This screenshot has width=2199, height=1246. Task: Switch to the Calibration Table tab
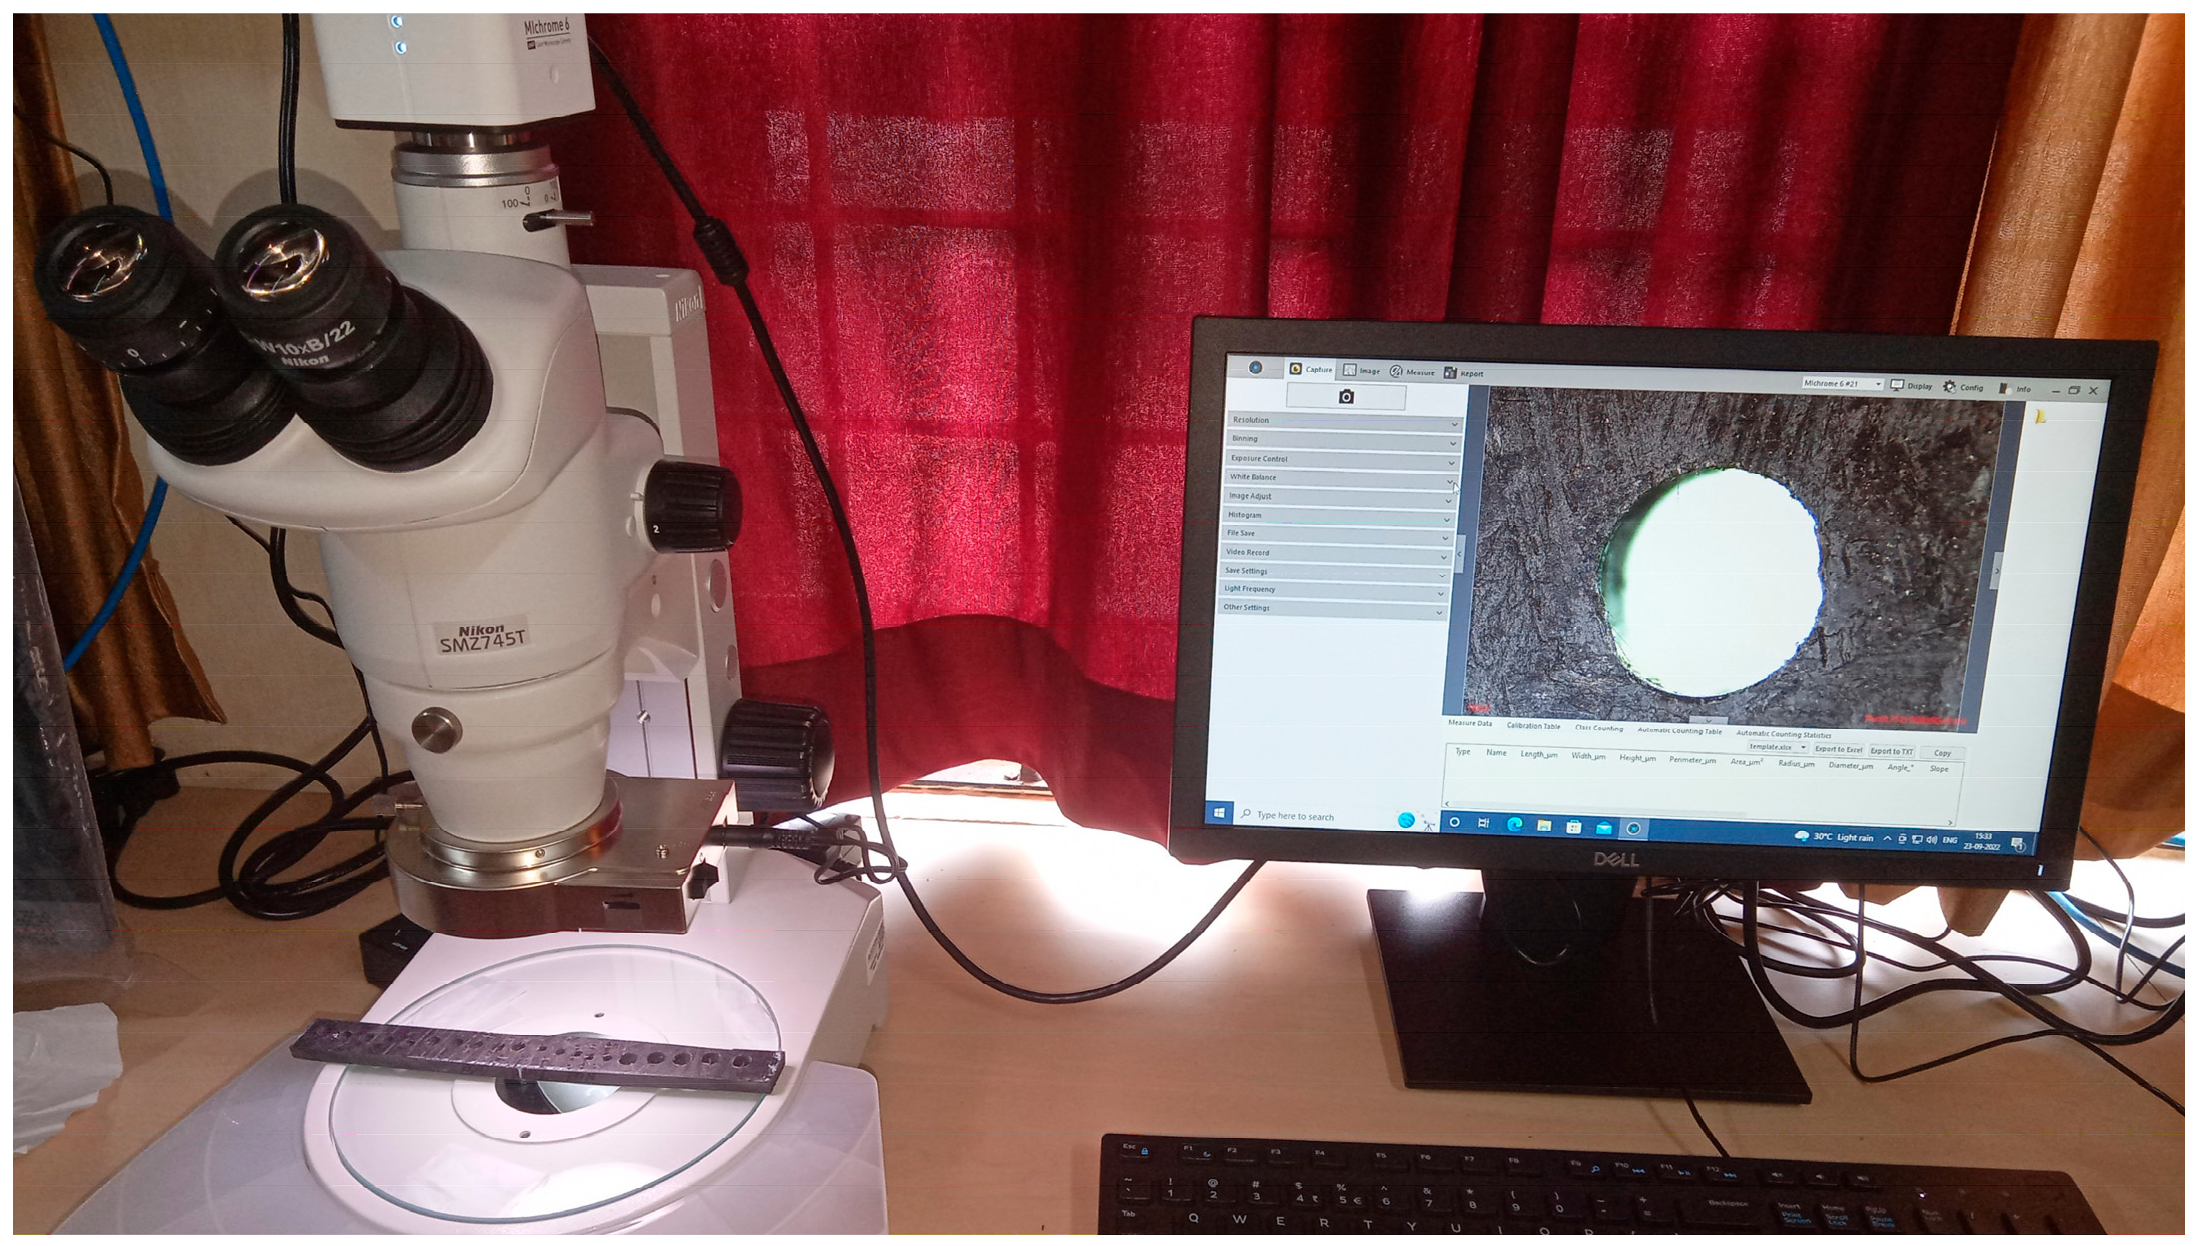(1533, 726)
